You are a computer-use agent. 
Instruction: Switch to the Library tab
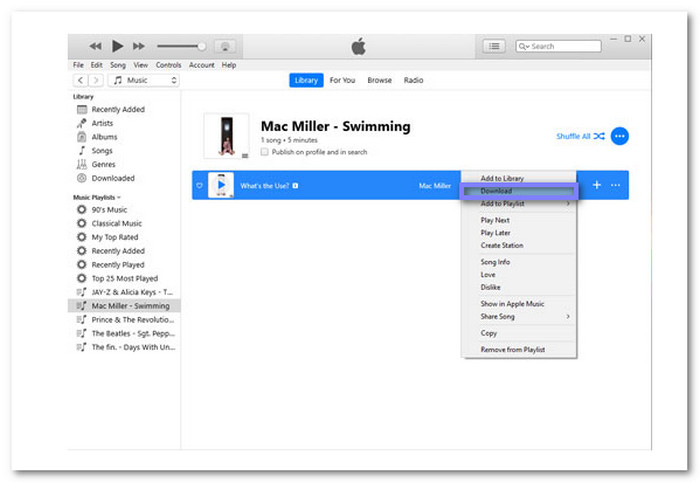[306, 80]
